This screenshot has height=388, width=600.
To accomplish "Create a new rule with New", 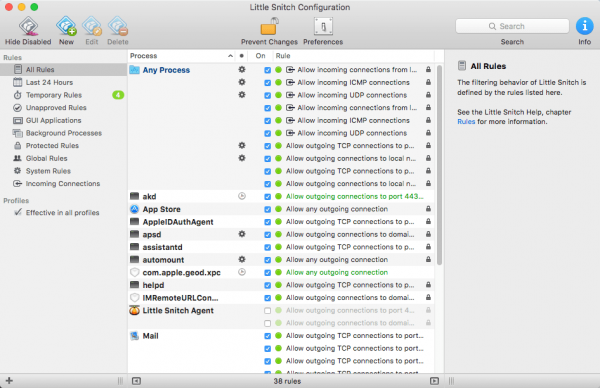I will [66, 27].
